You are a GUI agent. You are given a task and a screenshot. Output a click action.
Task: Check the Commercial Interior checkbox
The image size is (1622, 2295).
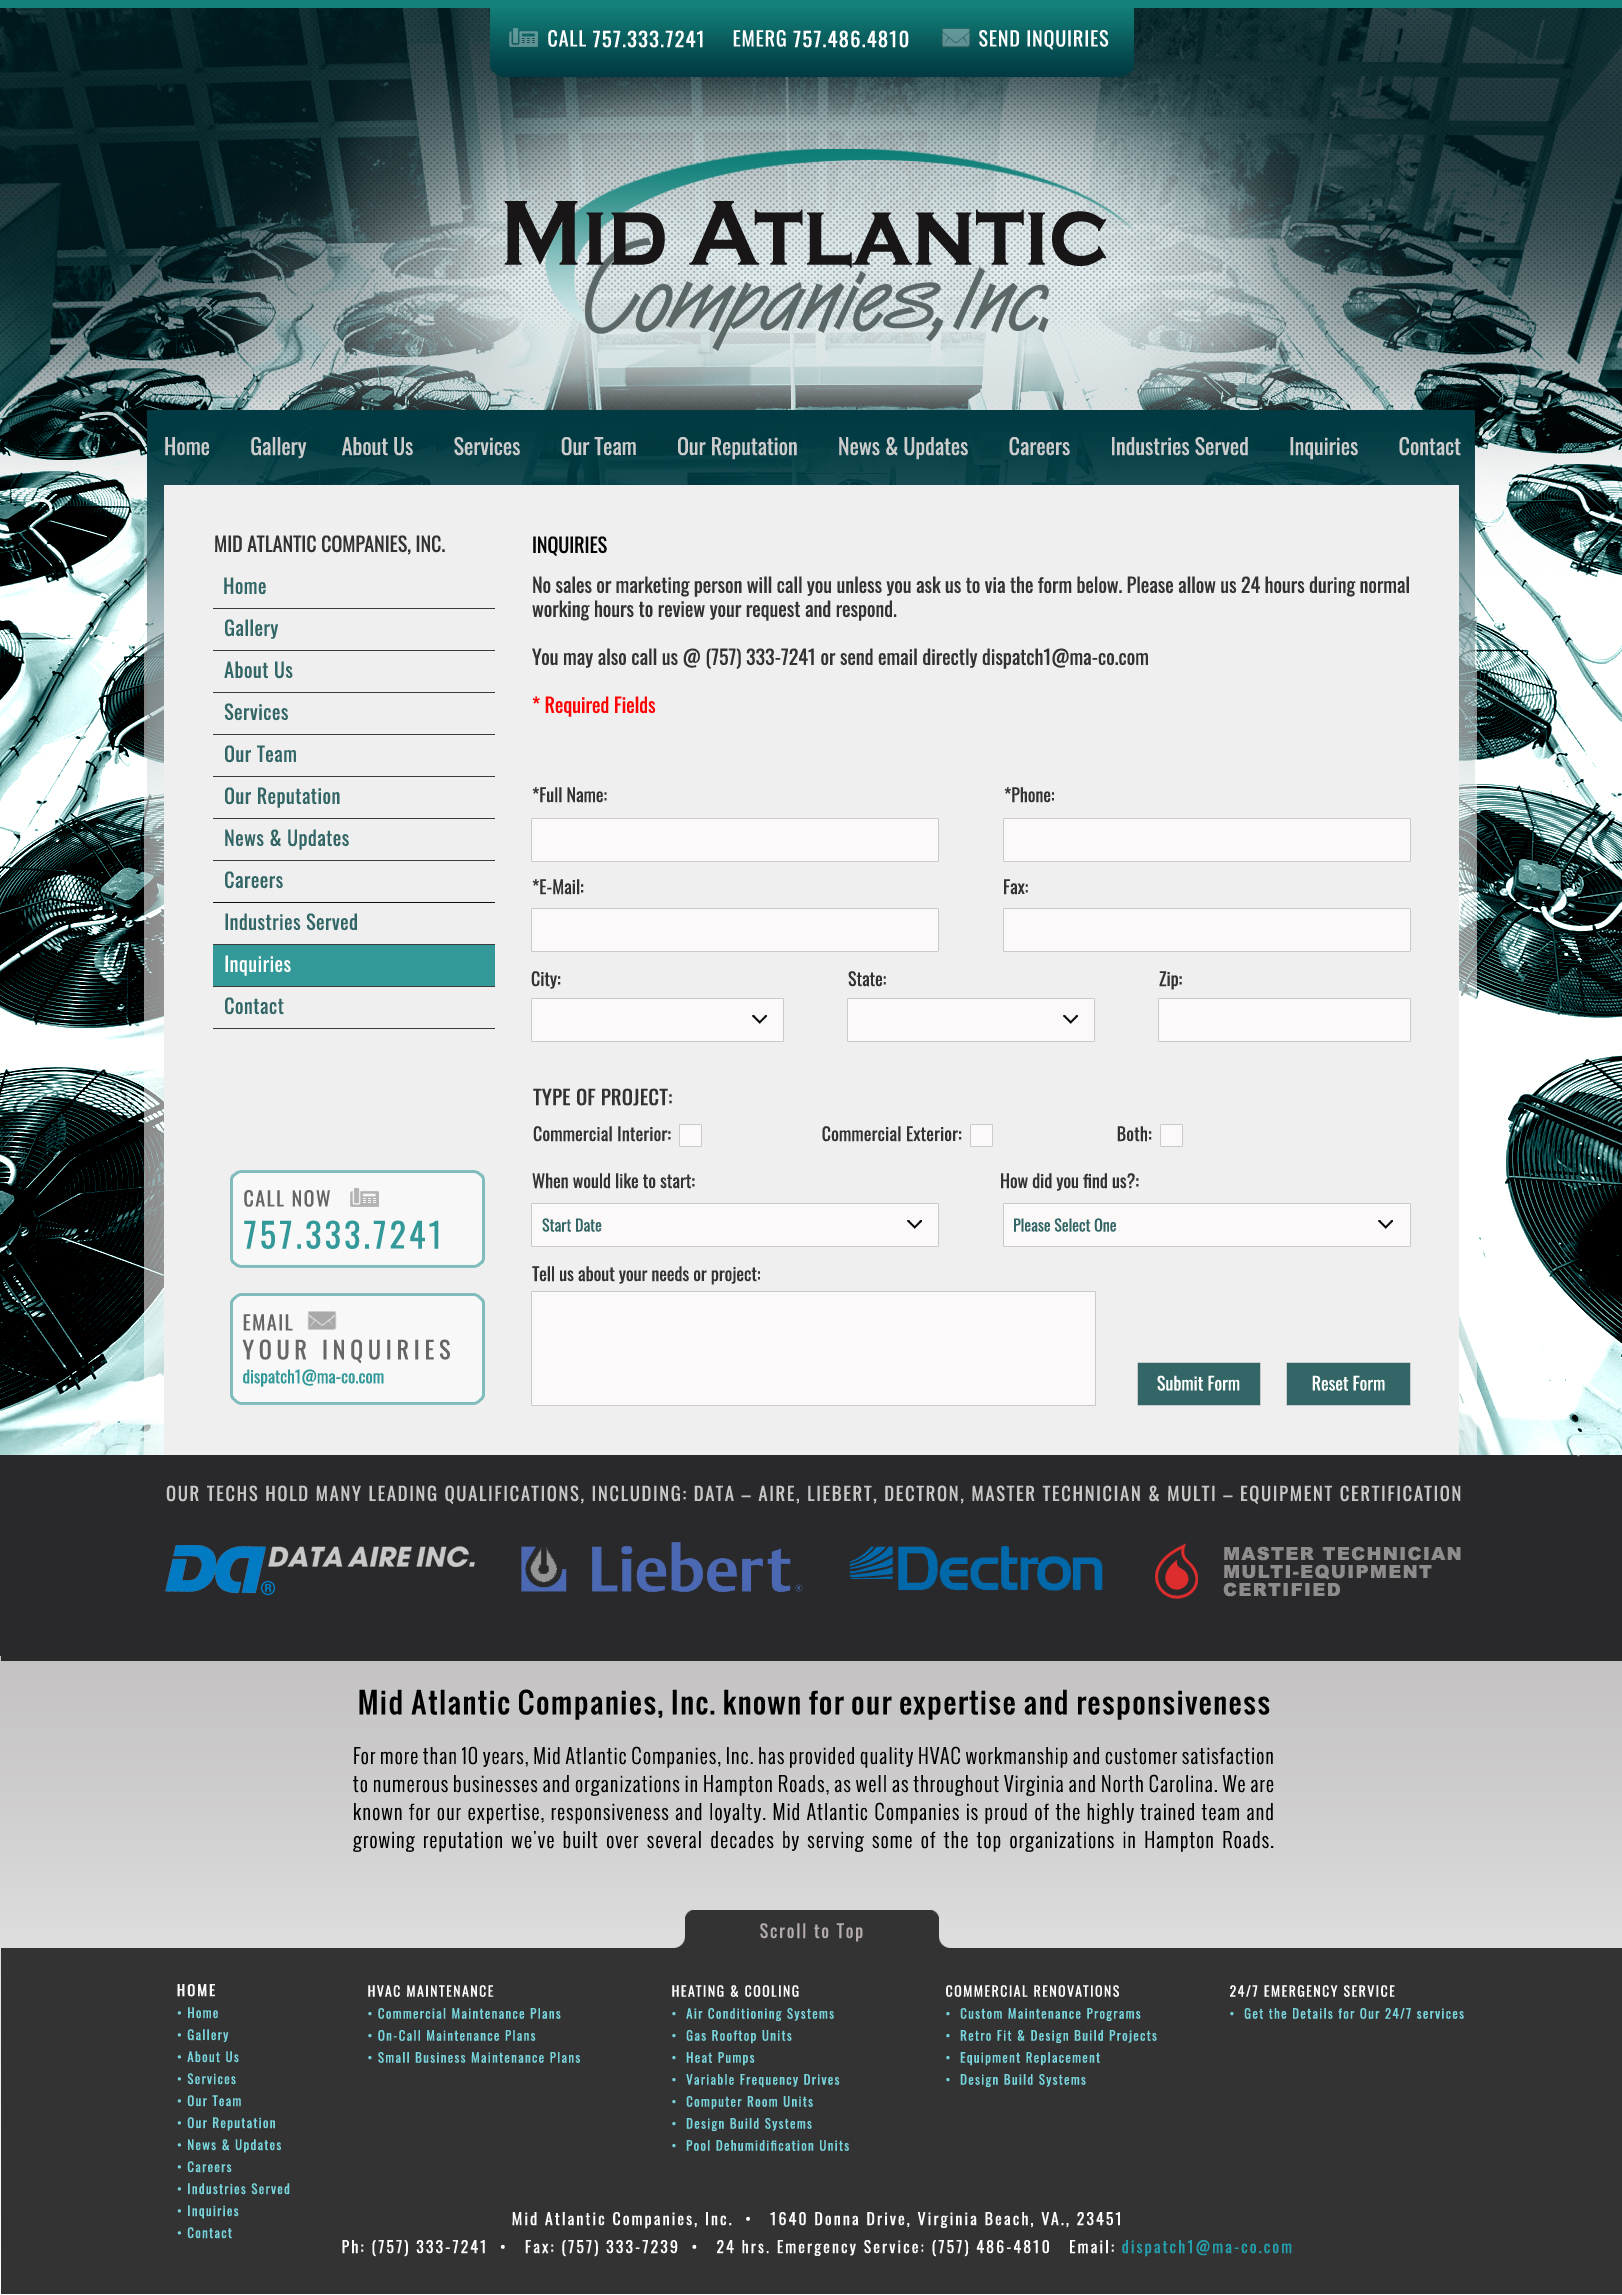point(690,1135)
